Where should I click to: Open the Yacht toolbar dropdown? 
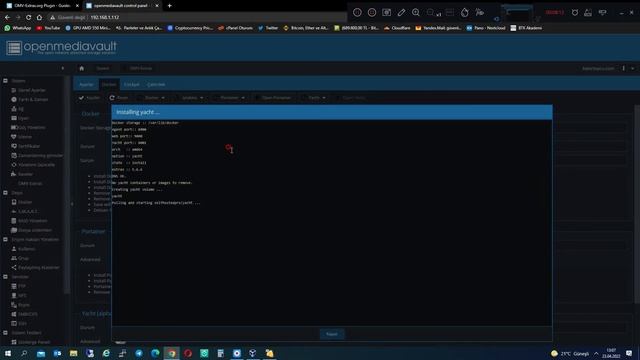pos(314,98)
